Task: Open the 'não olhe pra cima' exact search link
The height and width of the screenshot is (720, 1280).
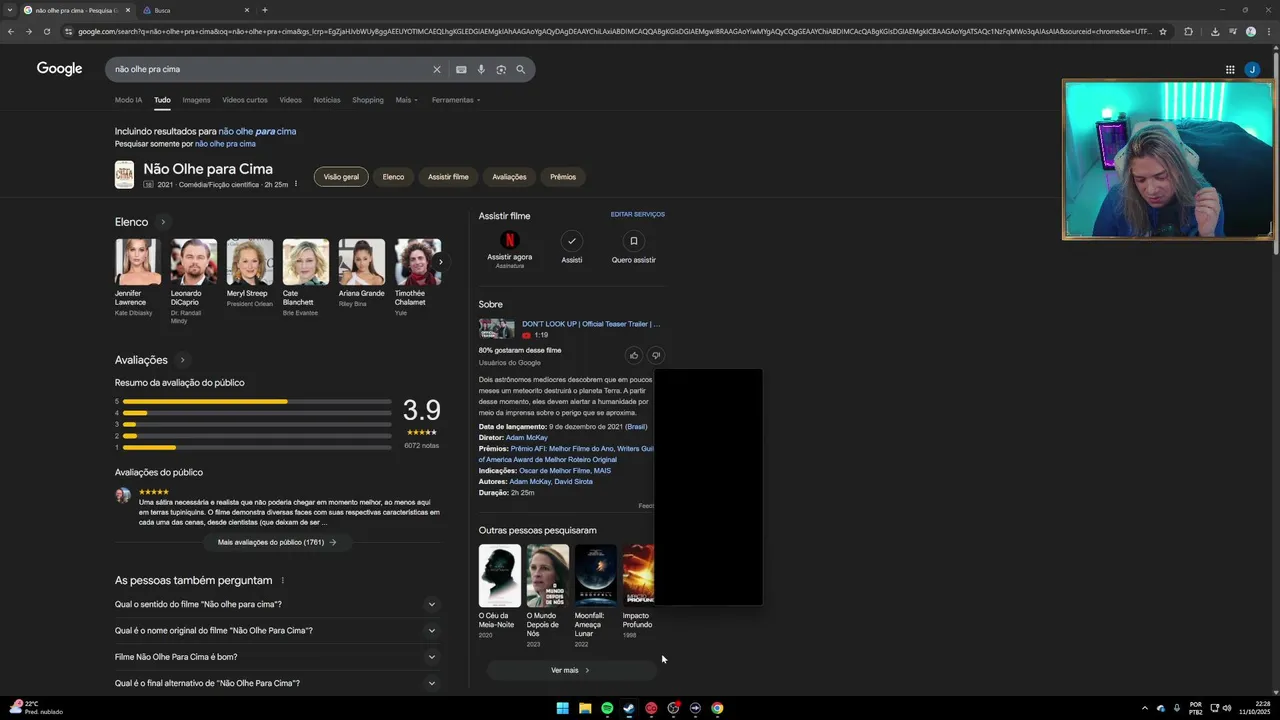Action: click(225, 144)
